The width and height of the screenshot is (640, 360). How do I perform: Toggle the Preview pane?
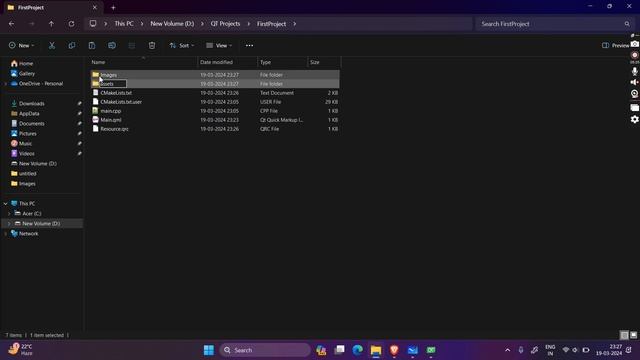point(616,46)
